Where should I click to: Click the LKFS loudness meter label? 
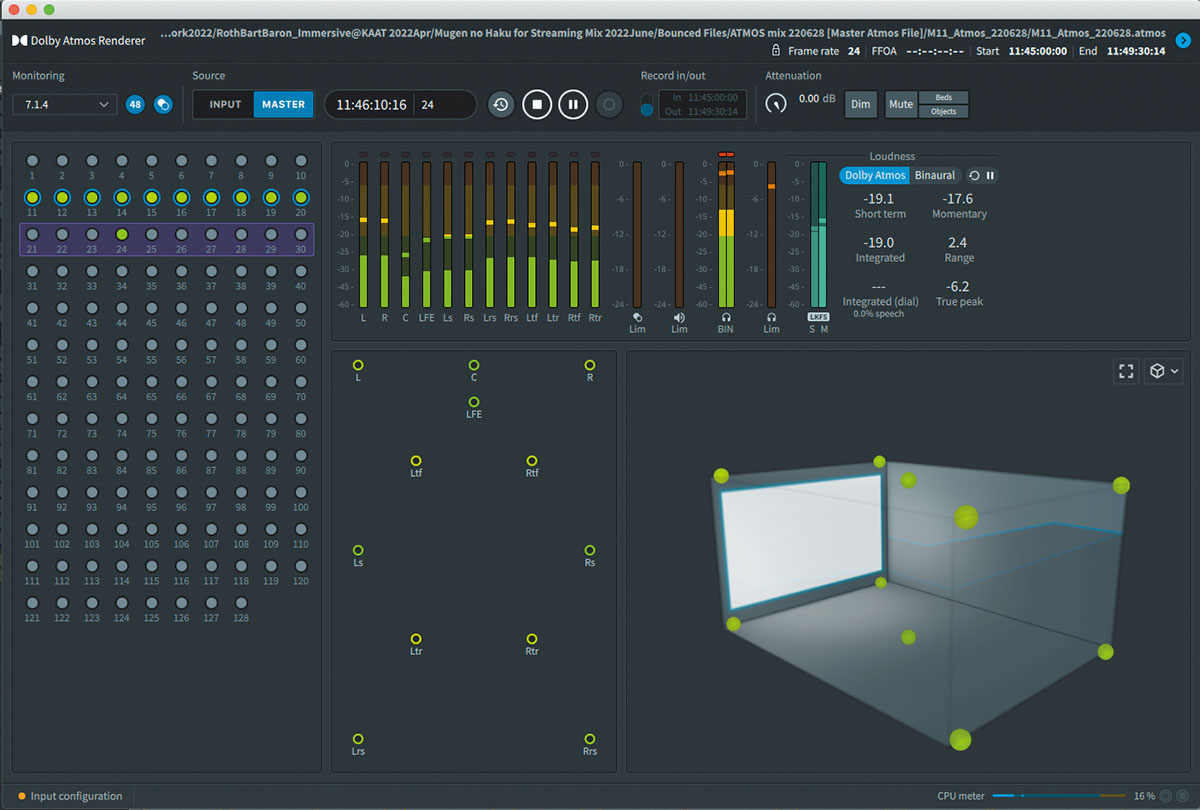818,317
